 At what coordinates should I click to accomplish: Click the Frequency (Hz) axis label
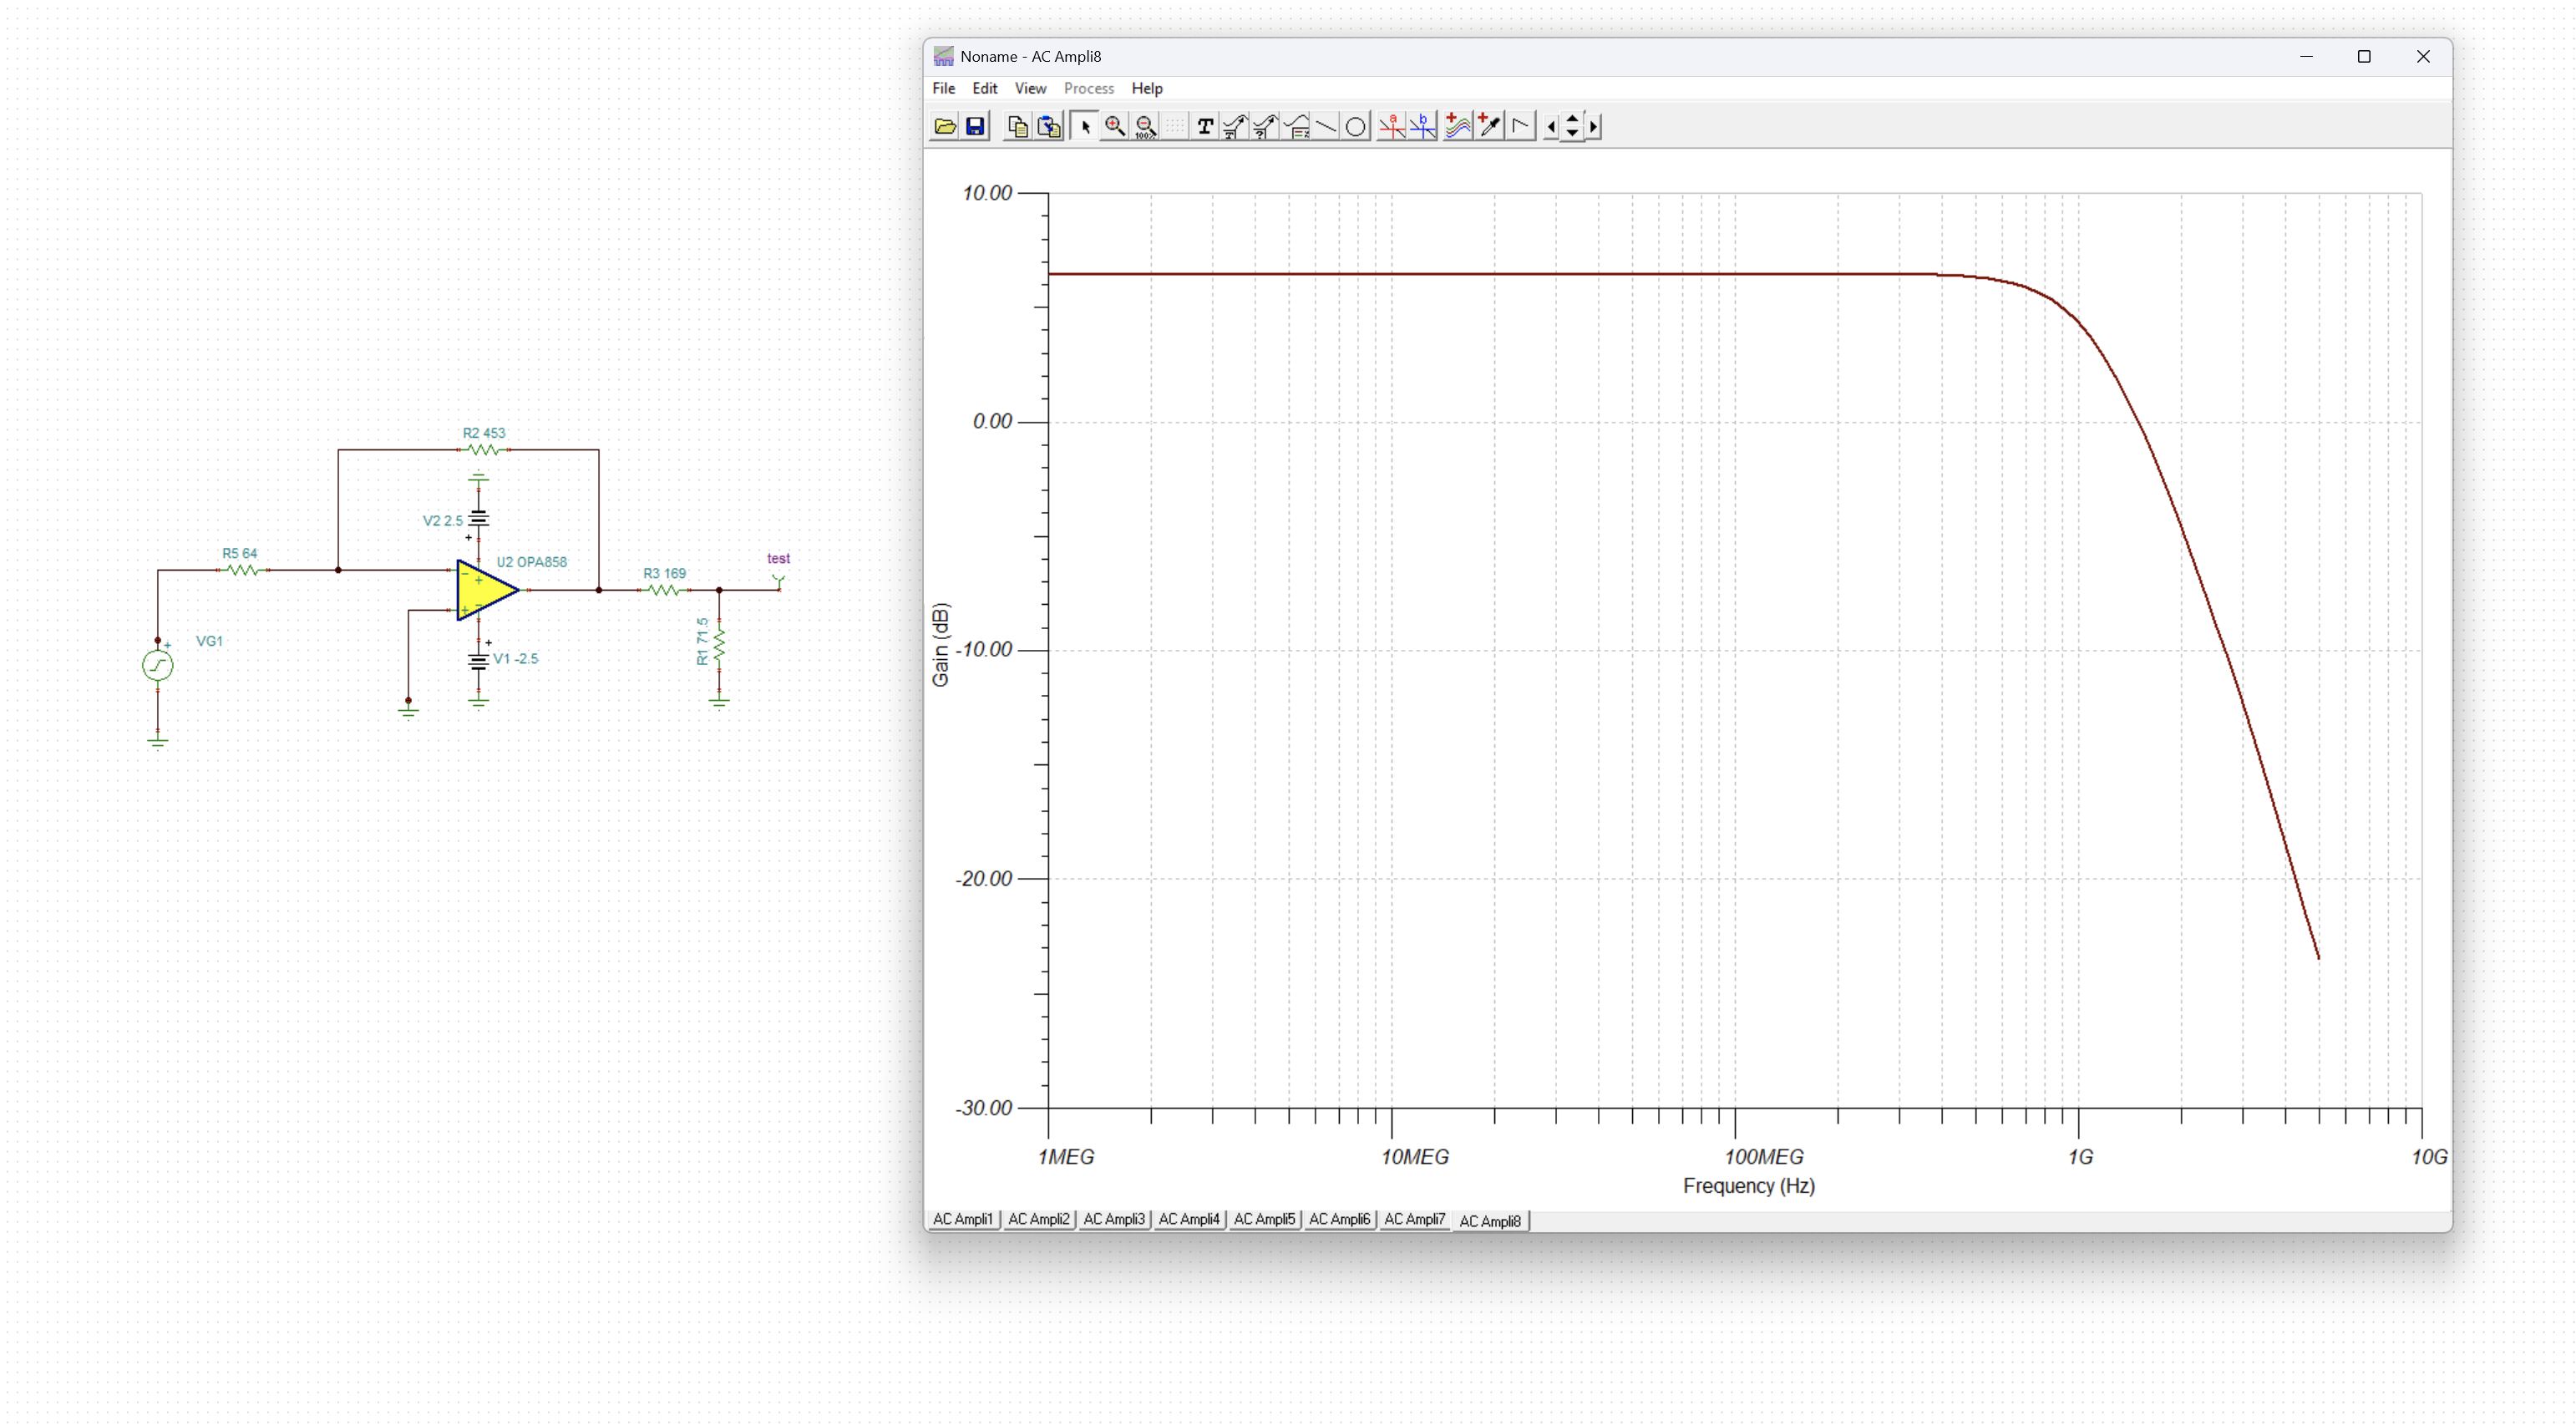point(1748,1185)
